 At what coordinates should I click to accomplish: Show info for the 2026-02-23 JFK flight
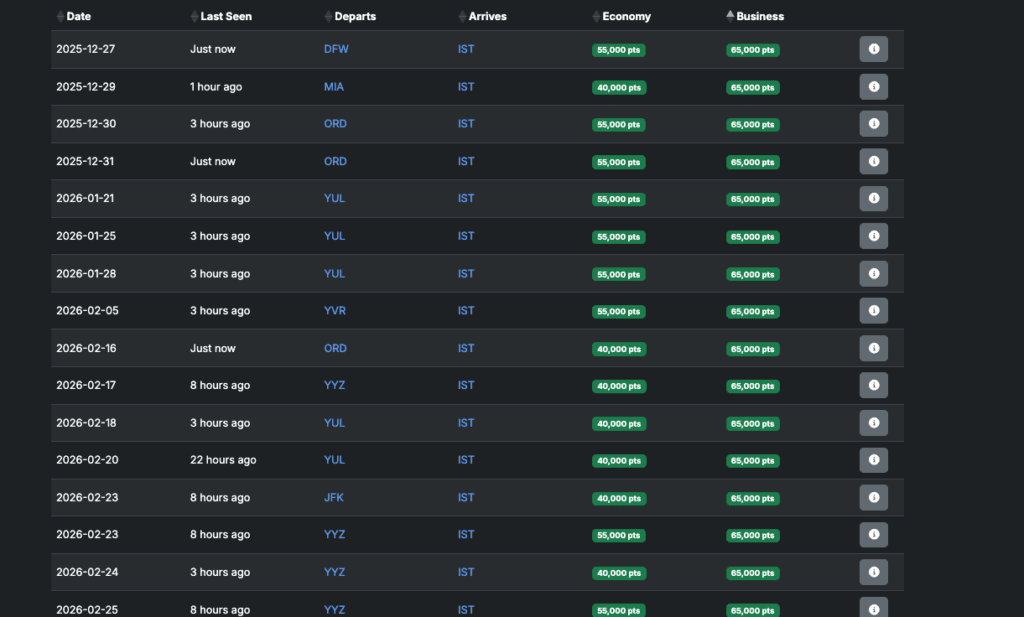click(873, 498)
